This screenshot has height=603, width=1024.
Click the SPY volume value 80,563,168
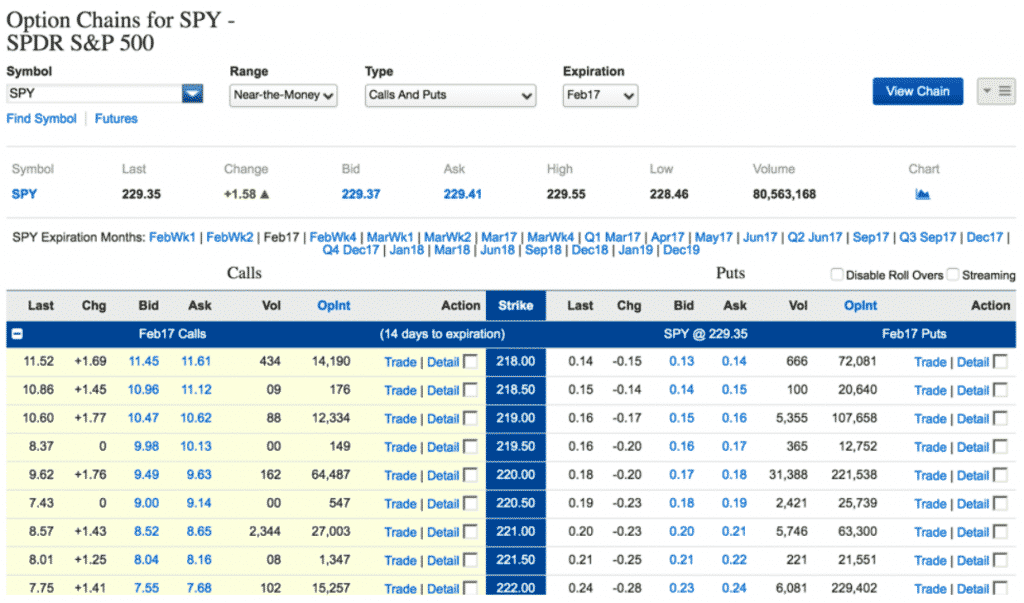point(784,194)
